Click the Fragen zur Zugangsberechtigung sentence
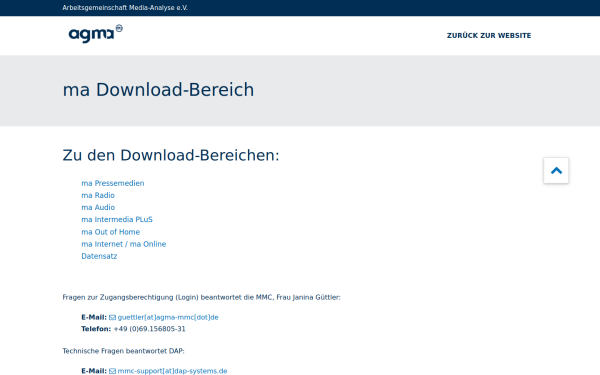The height and width of the screenshot is (375, 600). [201, 297]
